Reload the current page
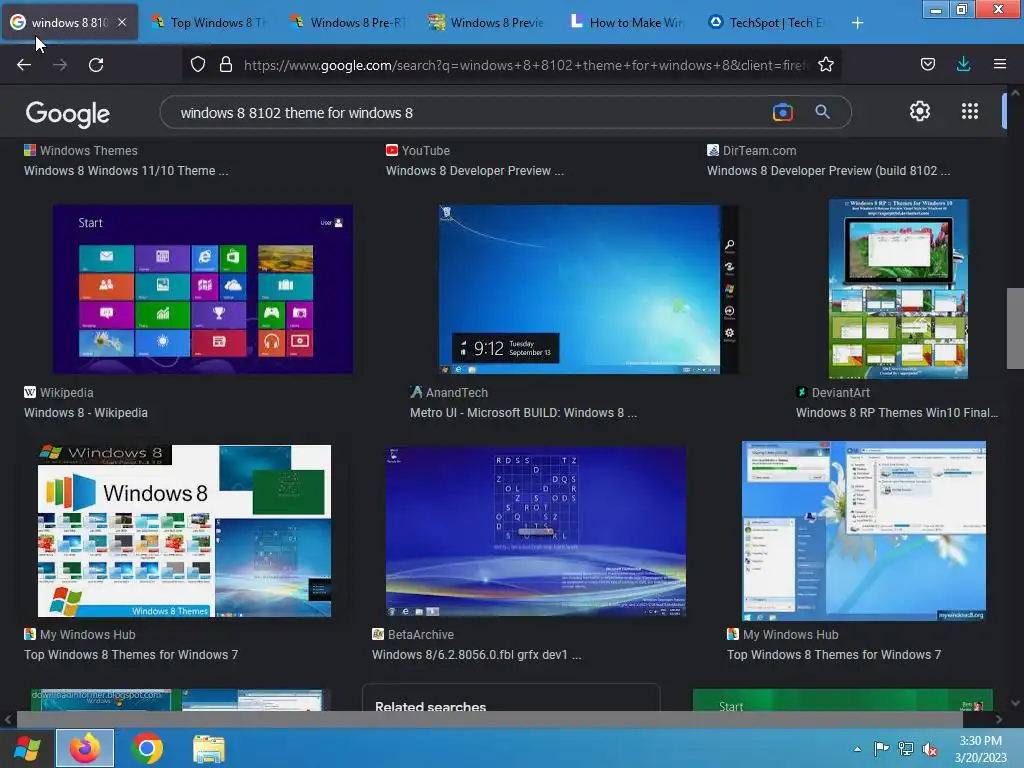The image size is (1024, 768). tap(96, 65)
